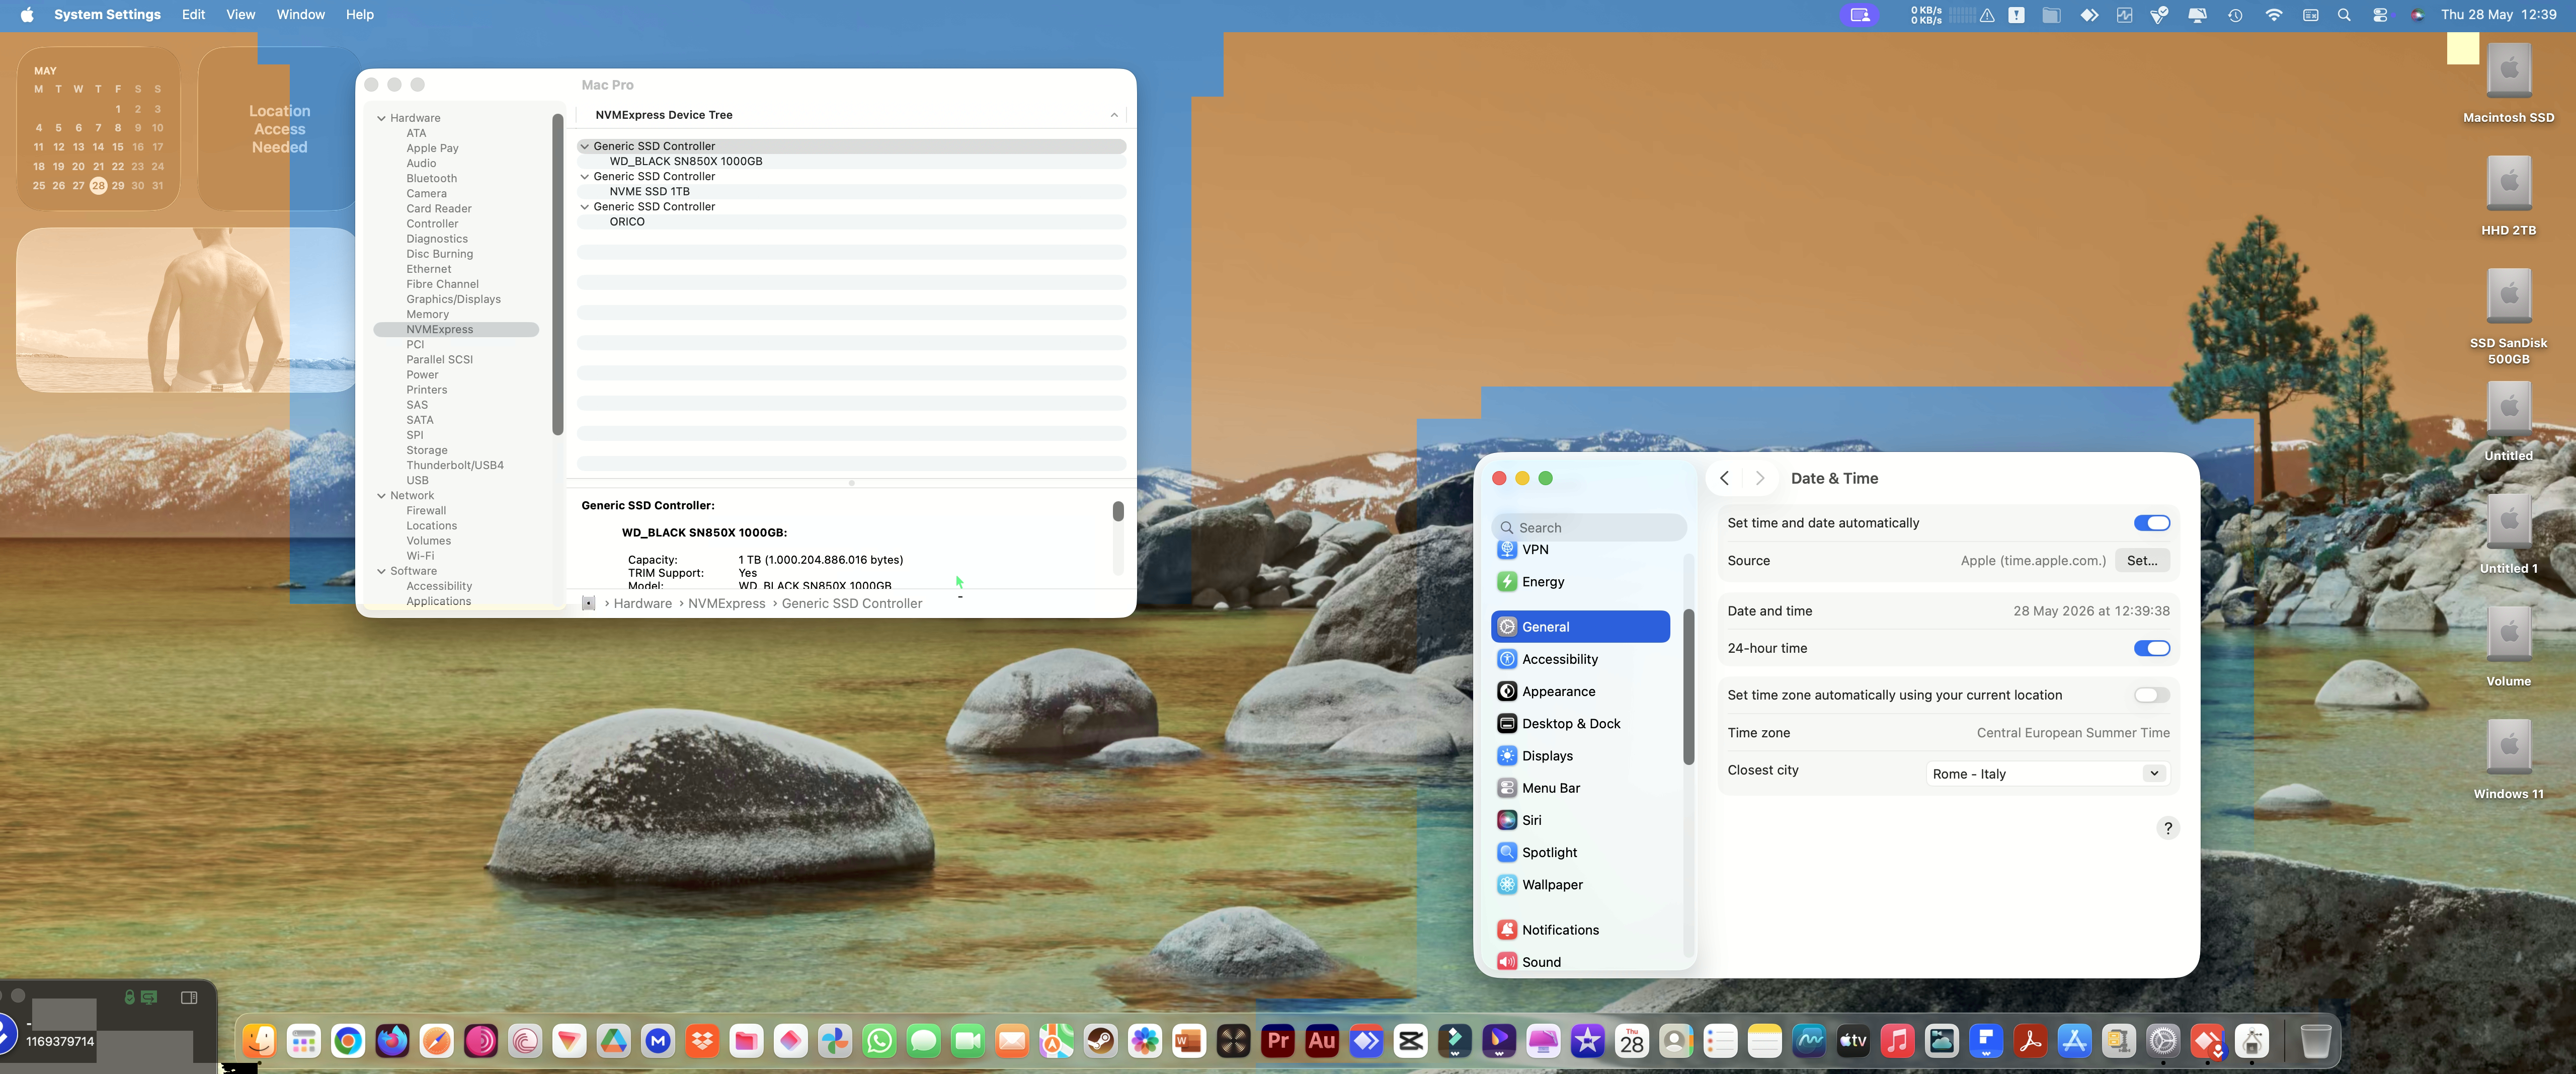Collapse the Generic SSD Controller containing ORICO
2576x1074 pixels.
coord(585,207)
